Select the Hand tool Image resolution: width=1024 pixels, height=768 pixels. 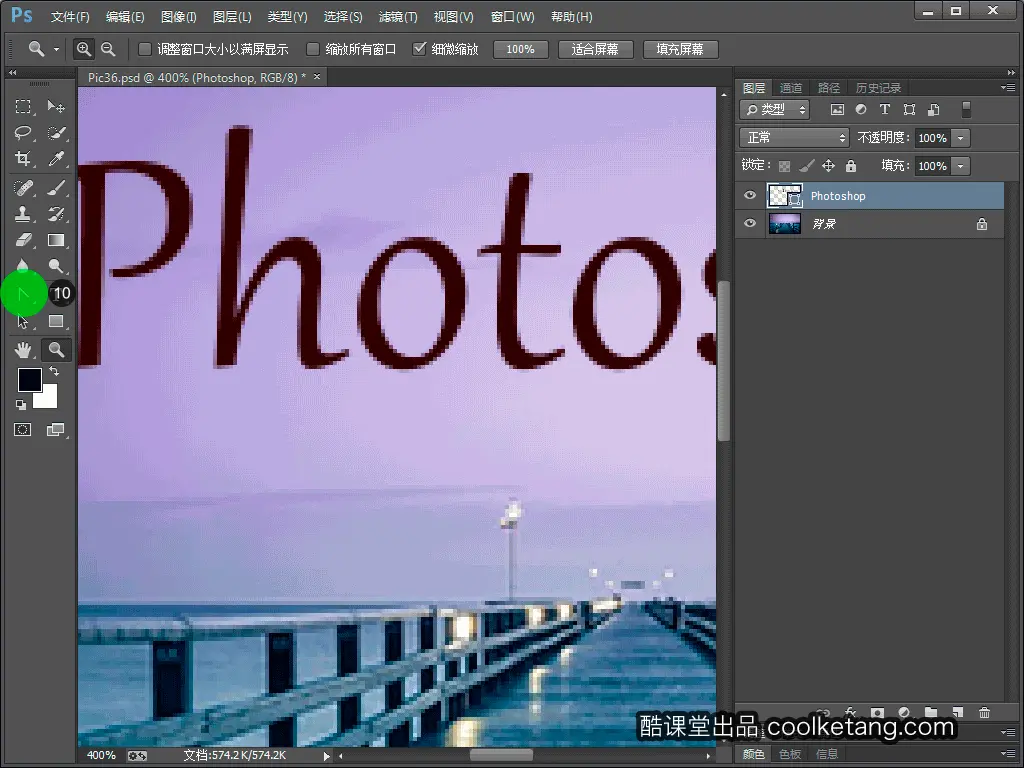(24, 350)
